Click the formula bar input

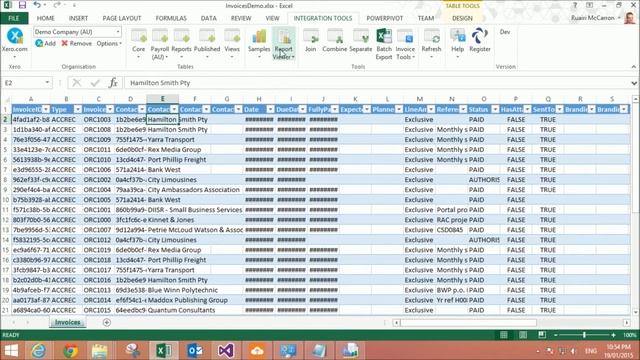[x=378, y=83]
